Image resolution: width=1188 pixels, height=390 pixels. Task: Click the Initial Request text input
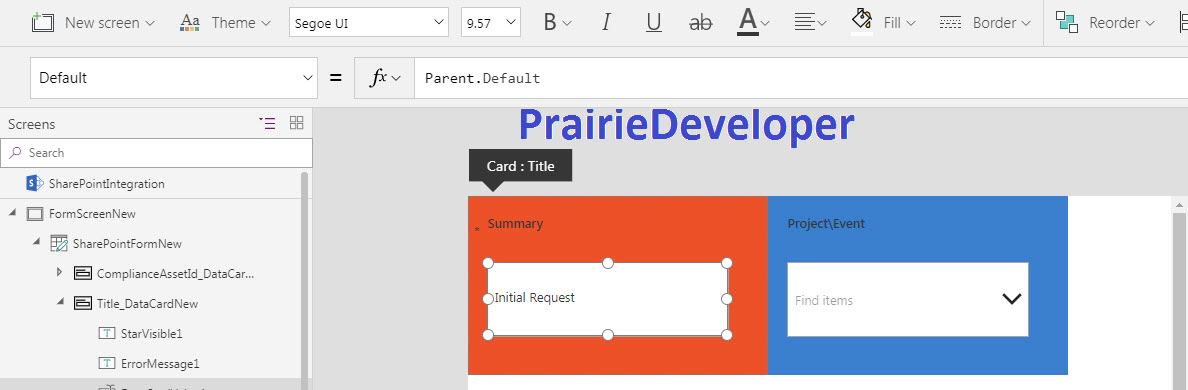[x=607, y=298]
